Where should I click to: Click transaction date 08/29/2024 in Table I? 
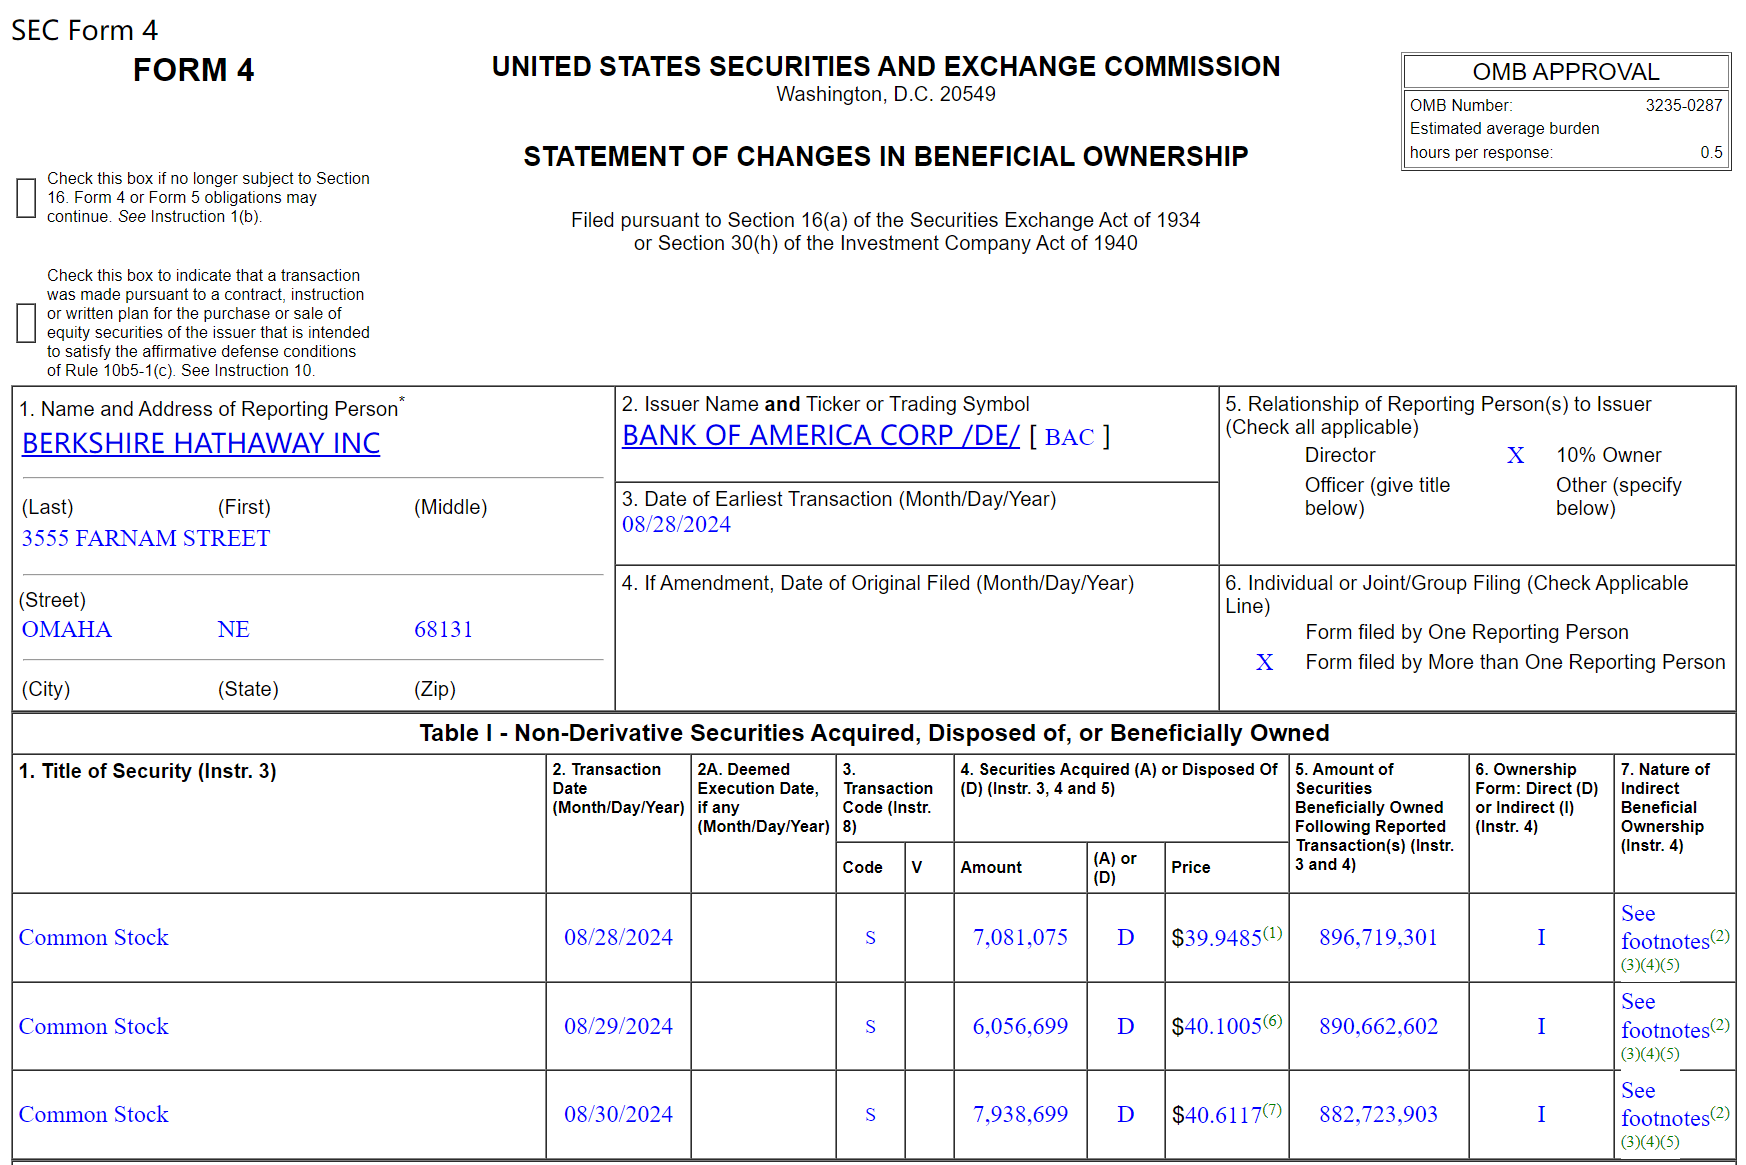(618, 1026)
